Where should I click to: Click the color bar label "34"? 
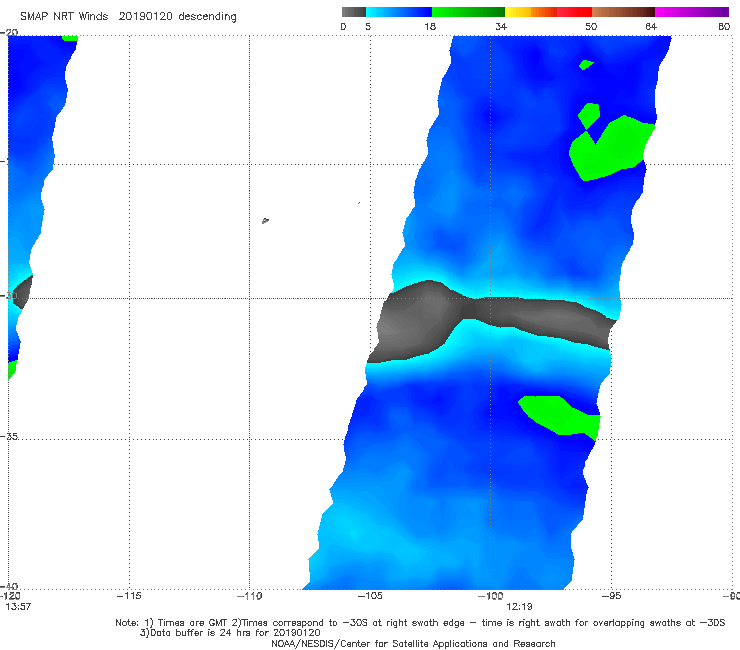coord(501,26)
